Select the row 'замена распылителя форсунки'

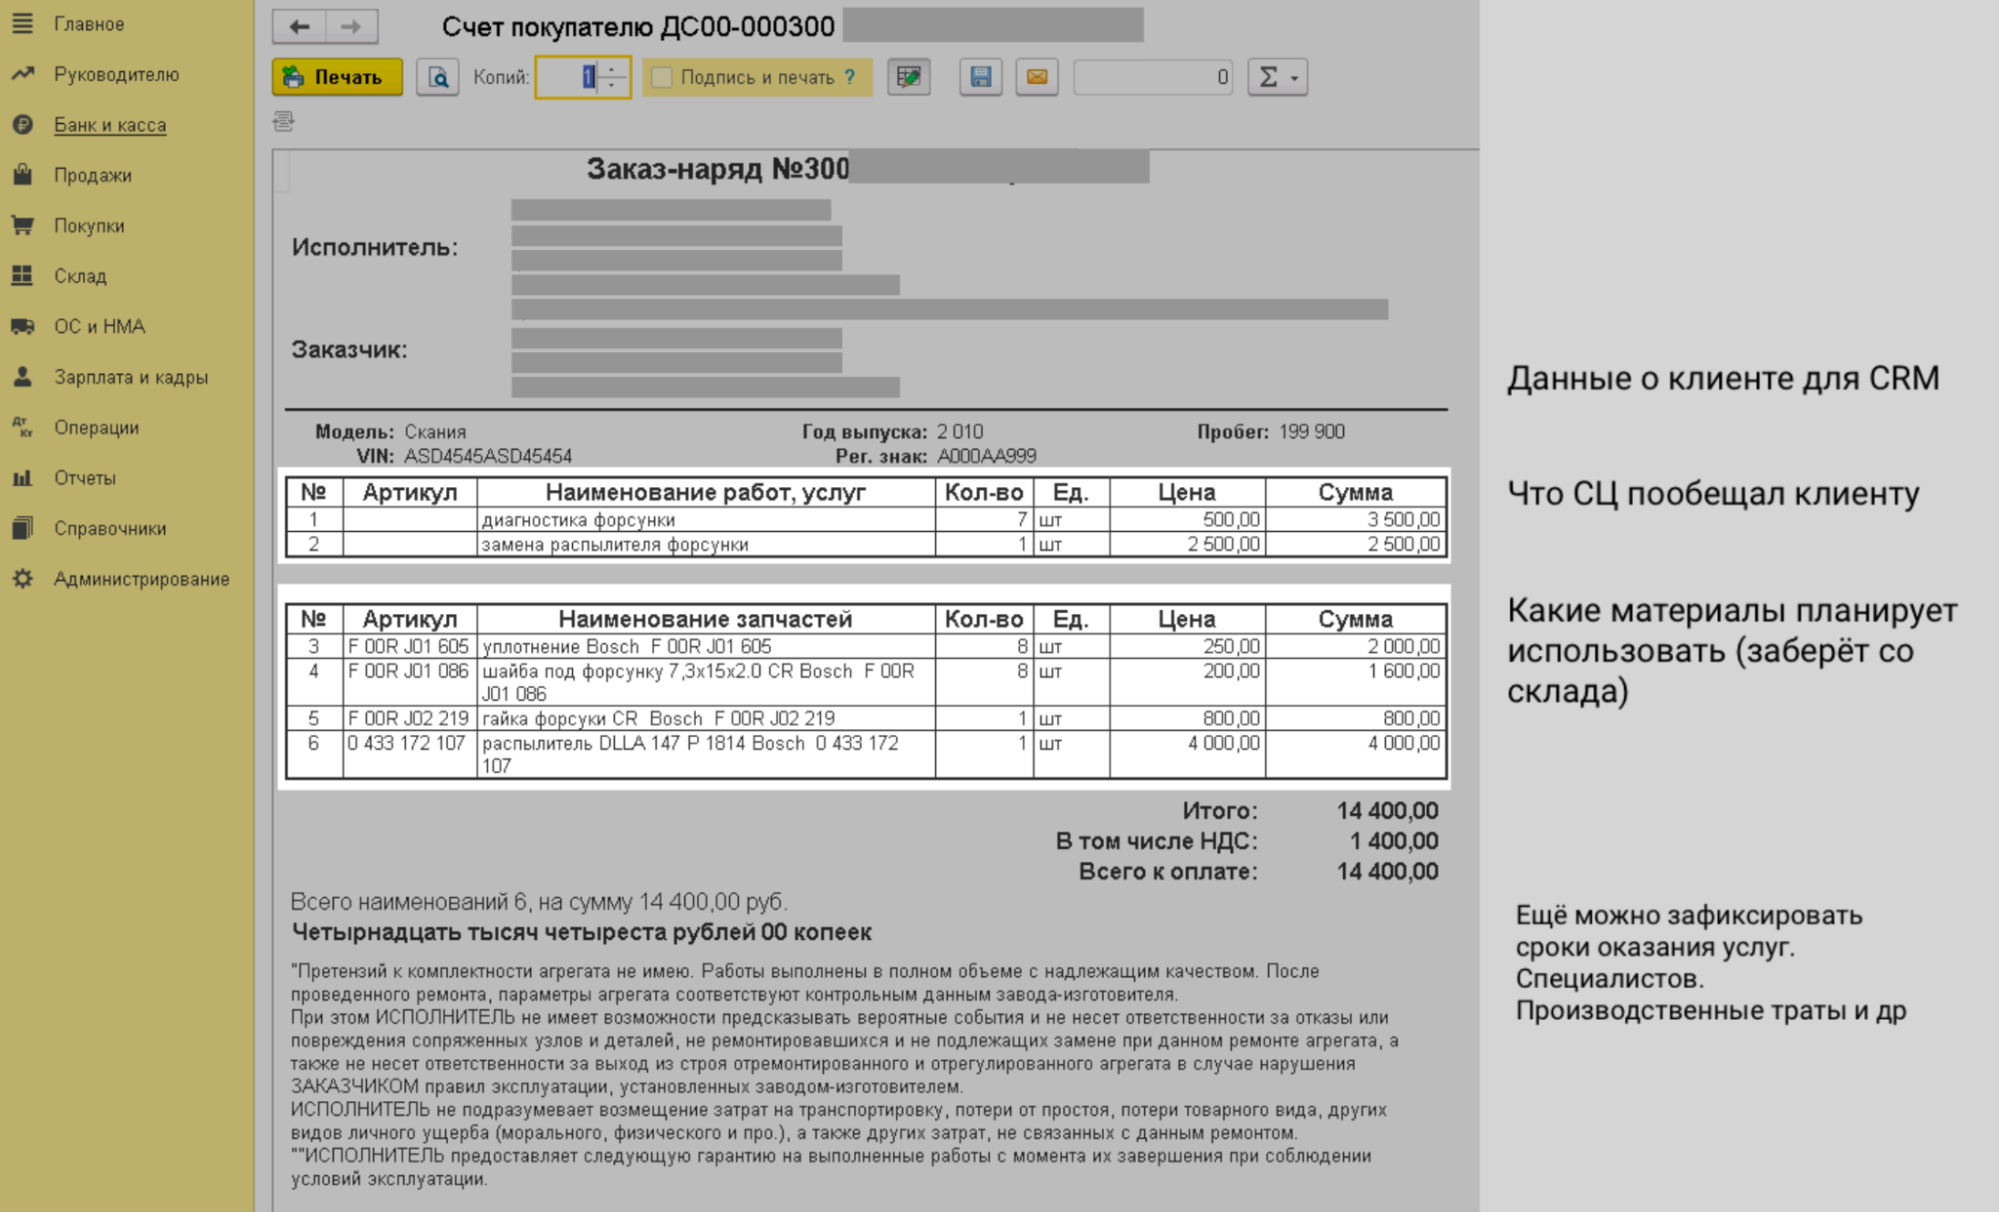865,545
